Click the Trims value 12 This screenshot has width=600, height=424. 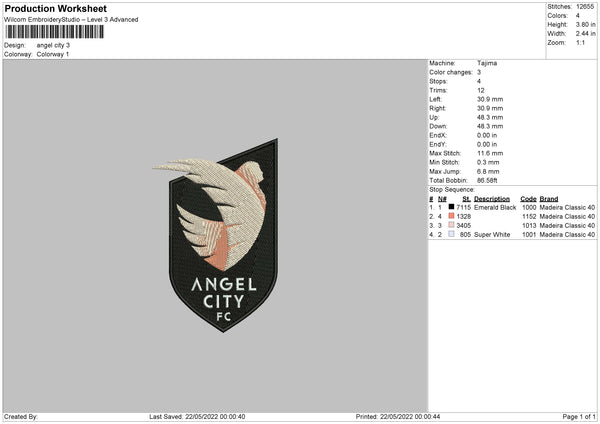point(481,90)
